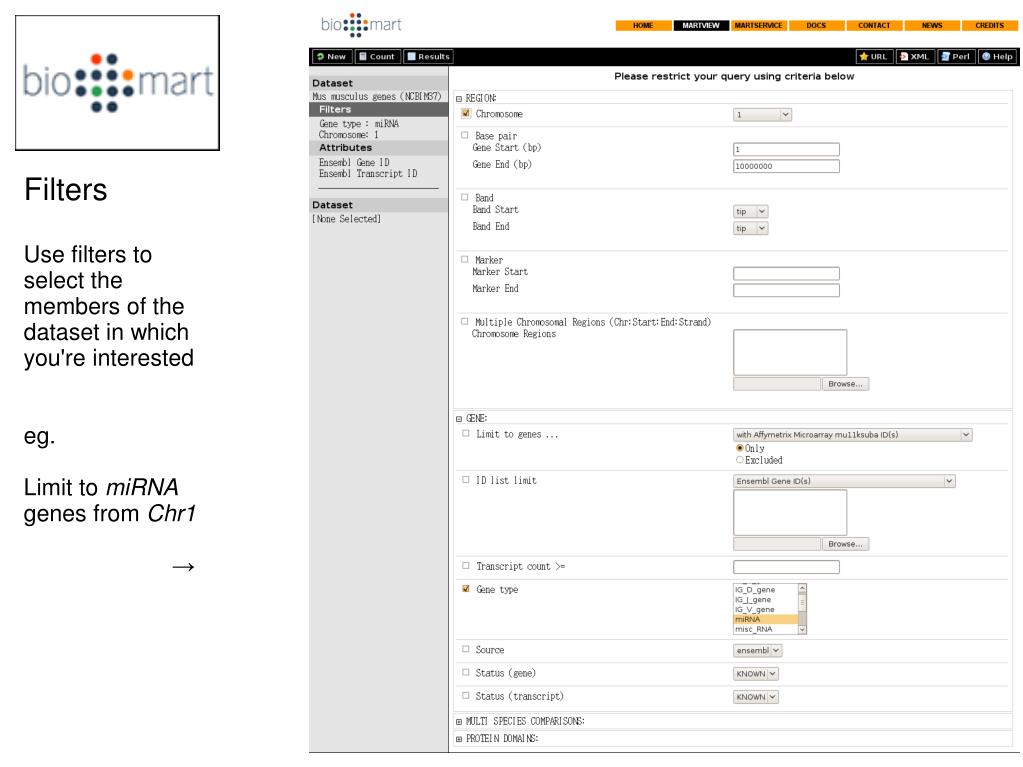Open the Band Start dropdown

click(751, 211)
